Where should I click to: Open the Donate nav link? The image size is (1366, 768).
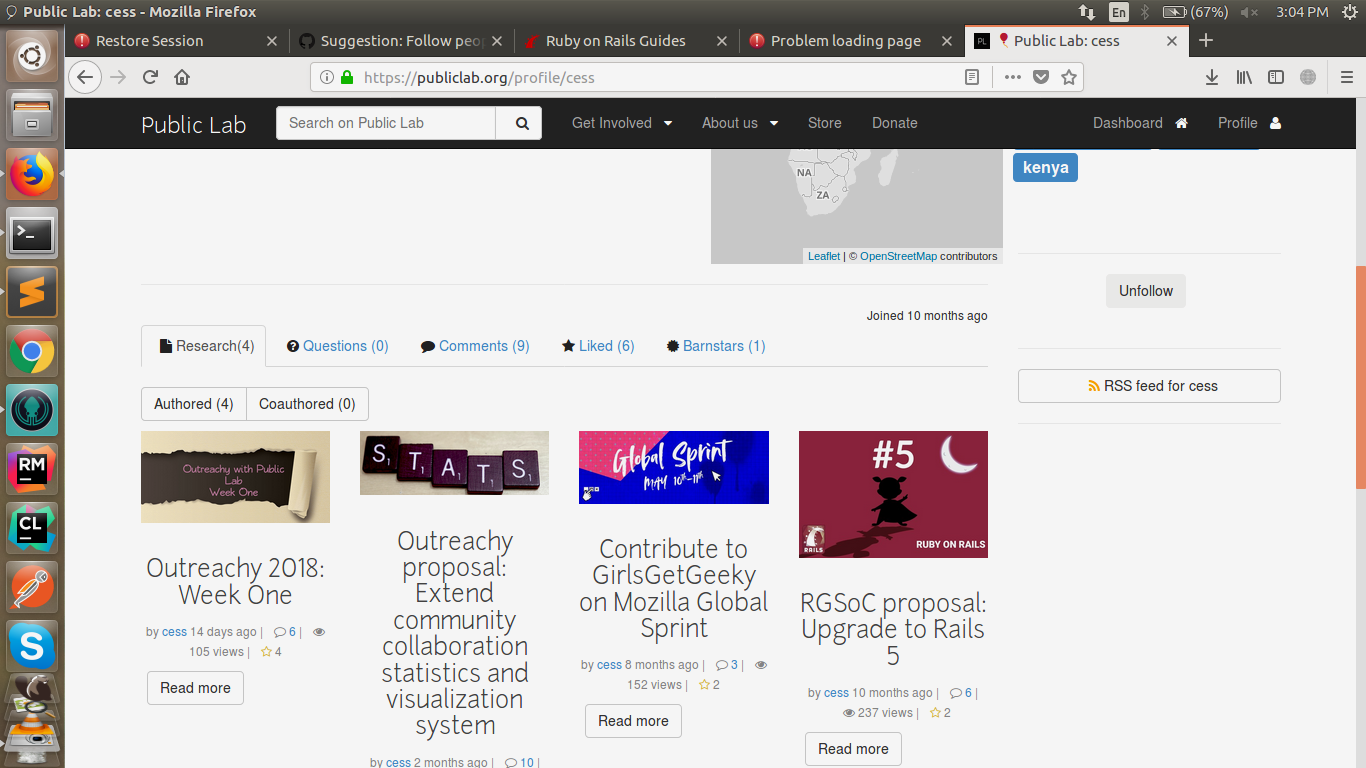[894, 123]
